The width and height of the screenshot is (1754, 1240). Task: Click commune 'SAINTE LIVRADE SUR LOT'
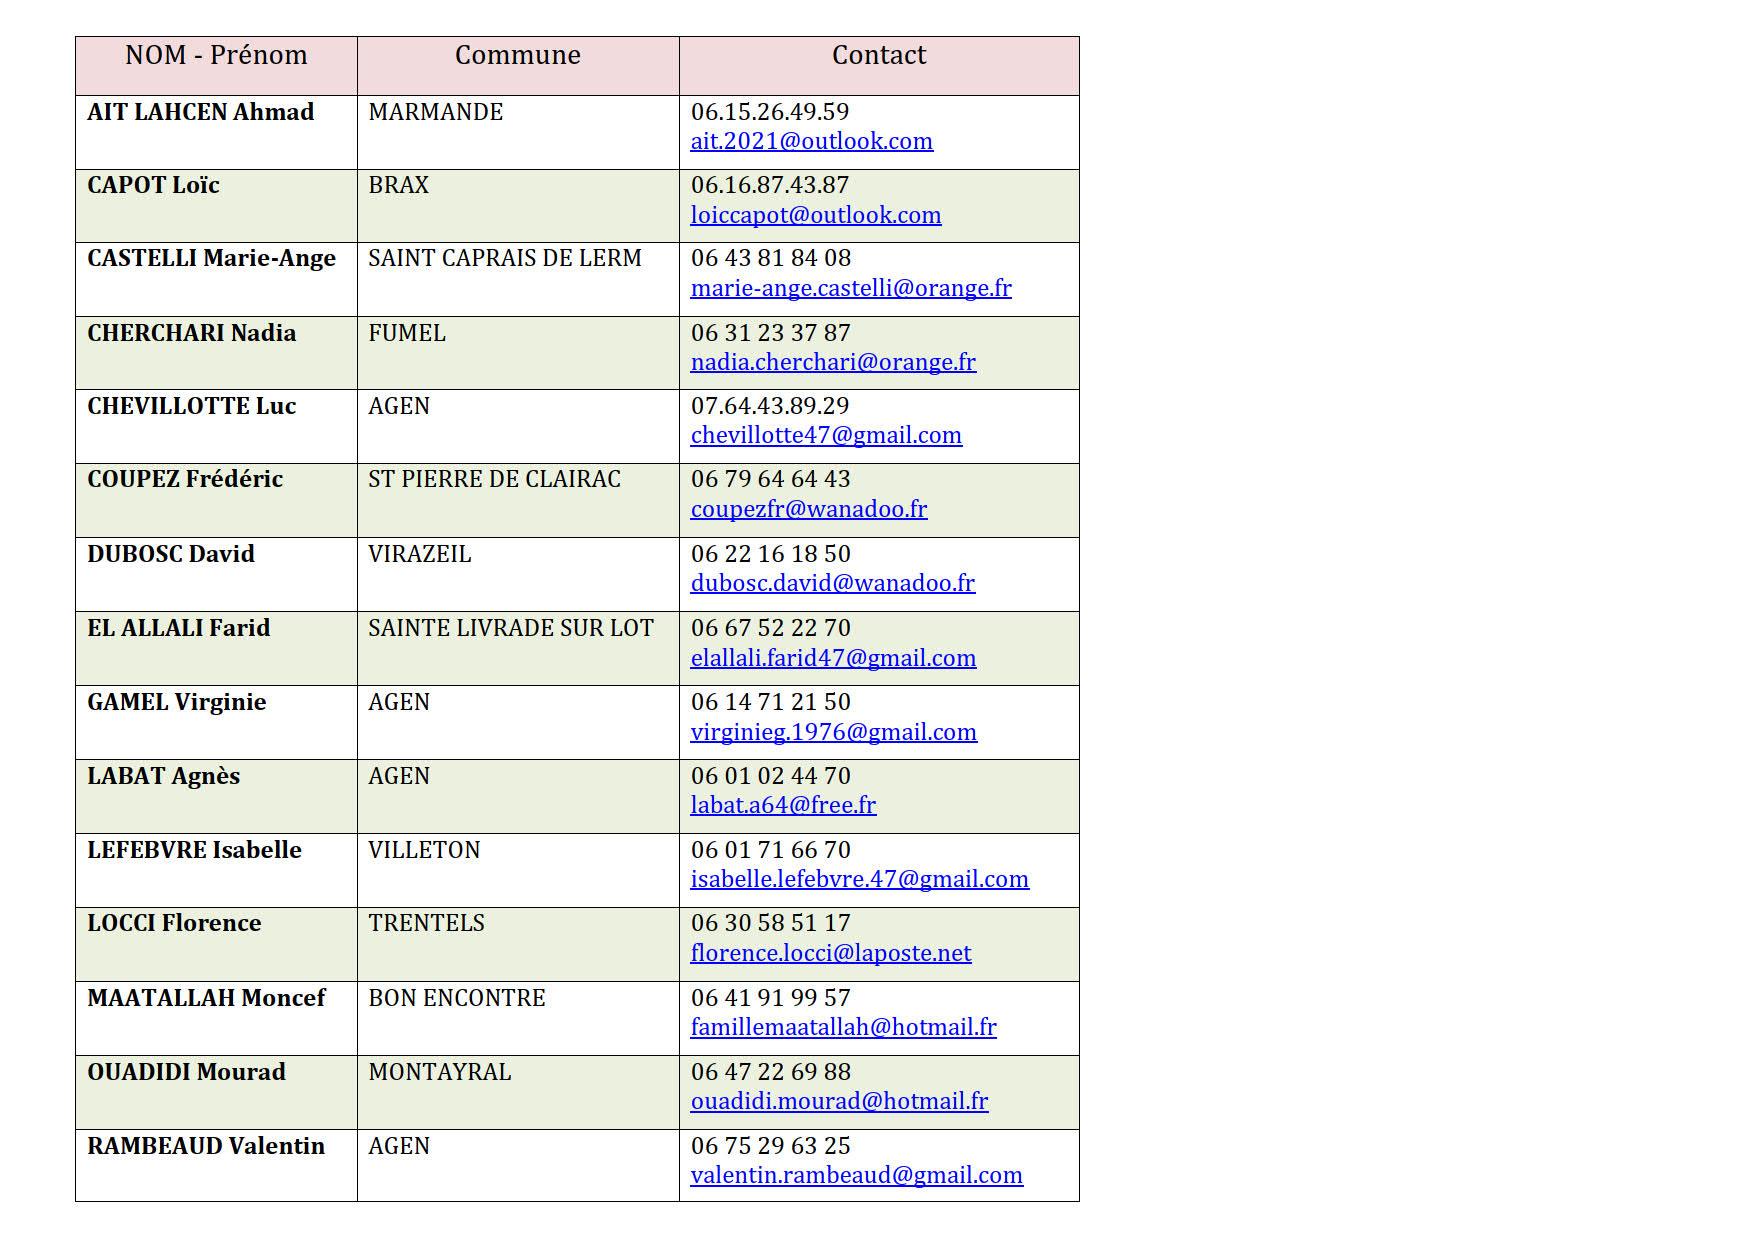tap(510, 628)
